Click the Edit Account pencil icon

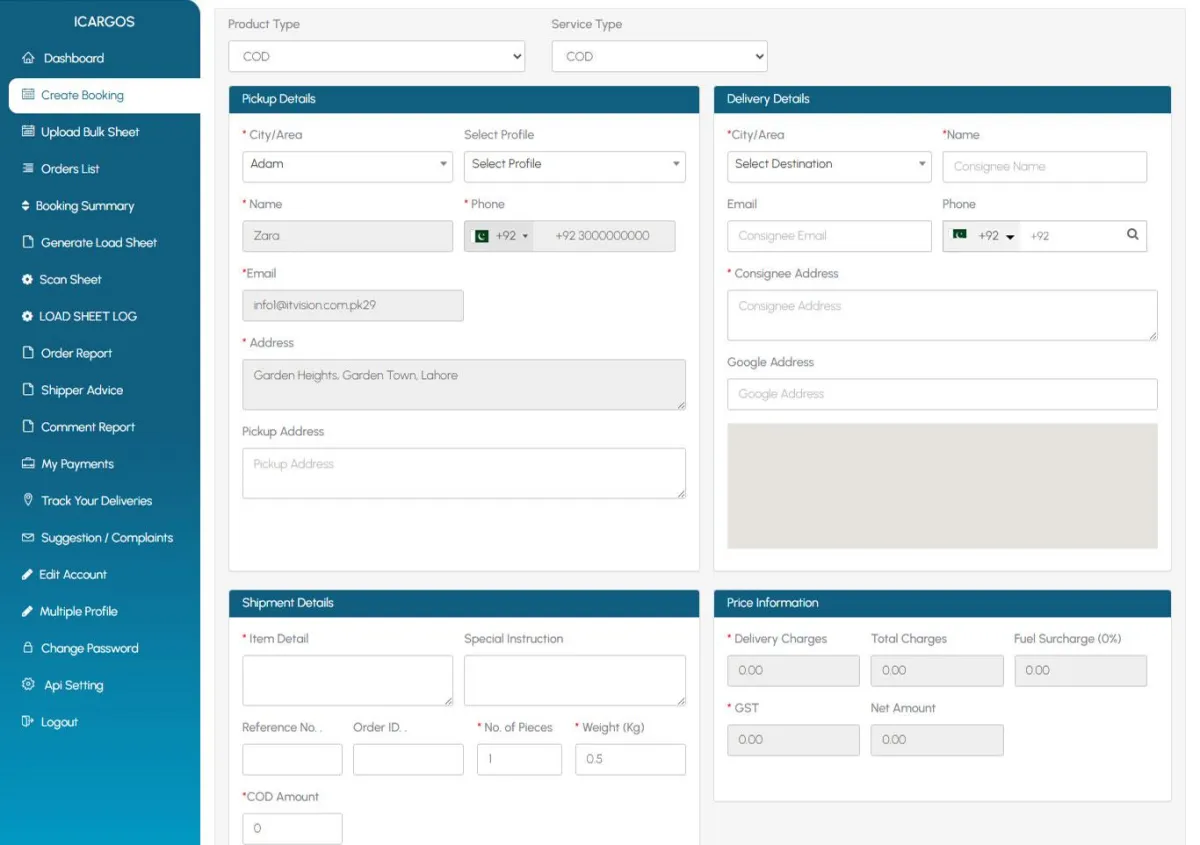(x=28, y=575)
